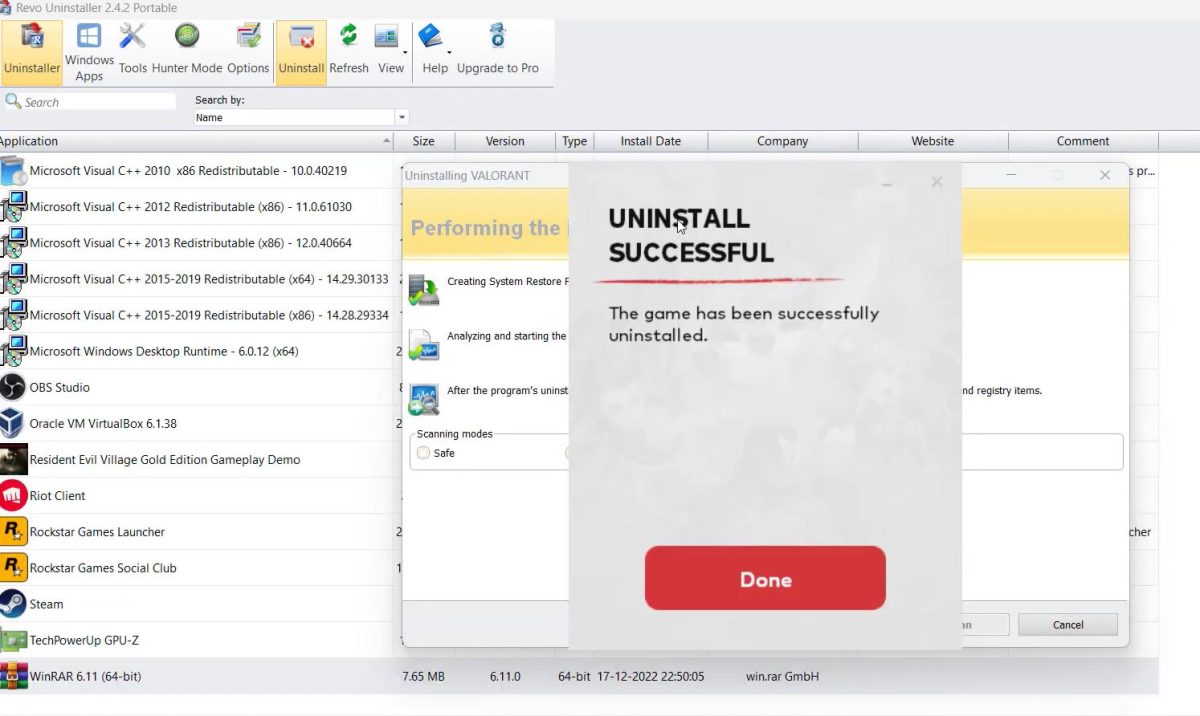Click the Search input field
The height and width of the screenshot is (716, 1200).
click(98, 102)
